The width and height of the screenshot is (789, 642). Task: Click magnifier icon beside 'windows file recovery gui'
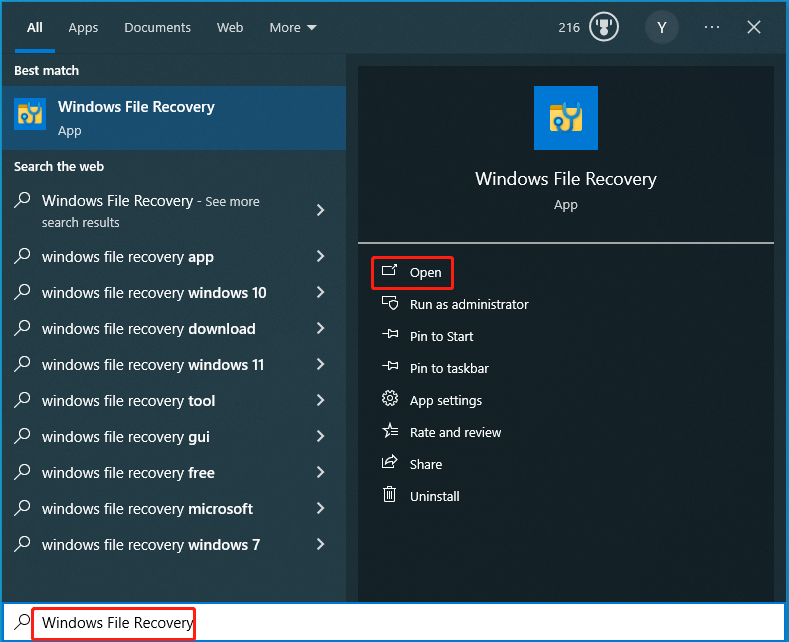click(22, 436)
